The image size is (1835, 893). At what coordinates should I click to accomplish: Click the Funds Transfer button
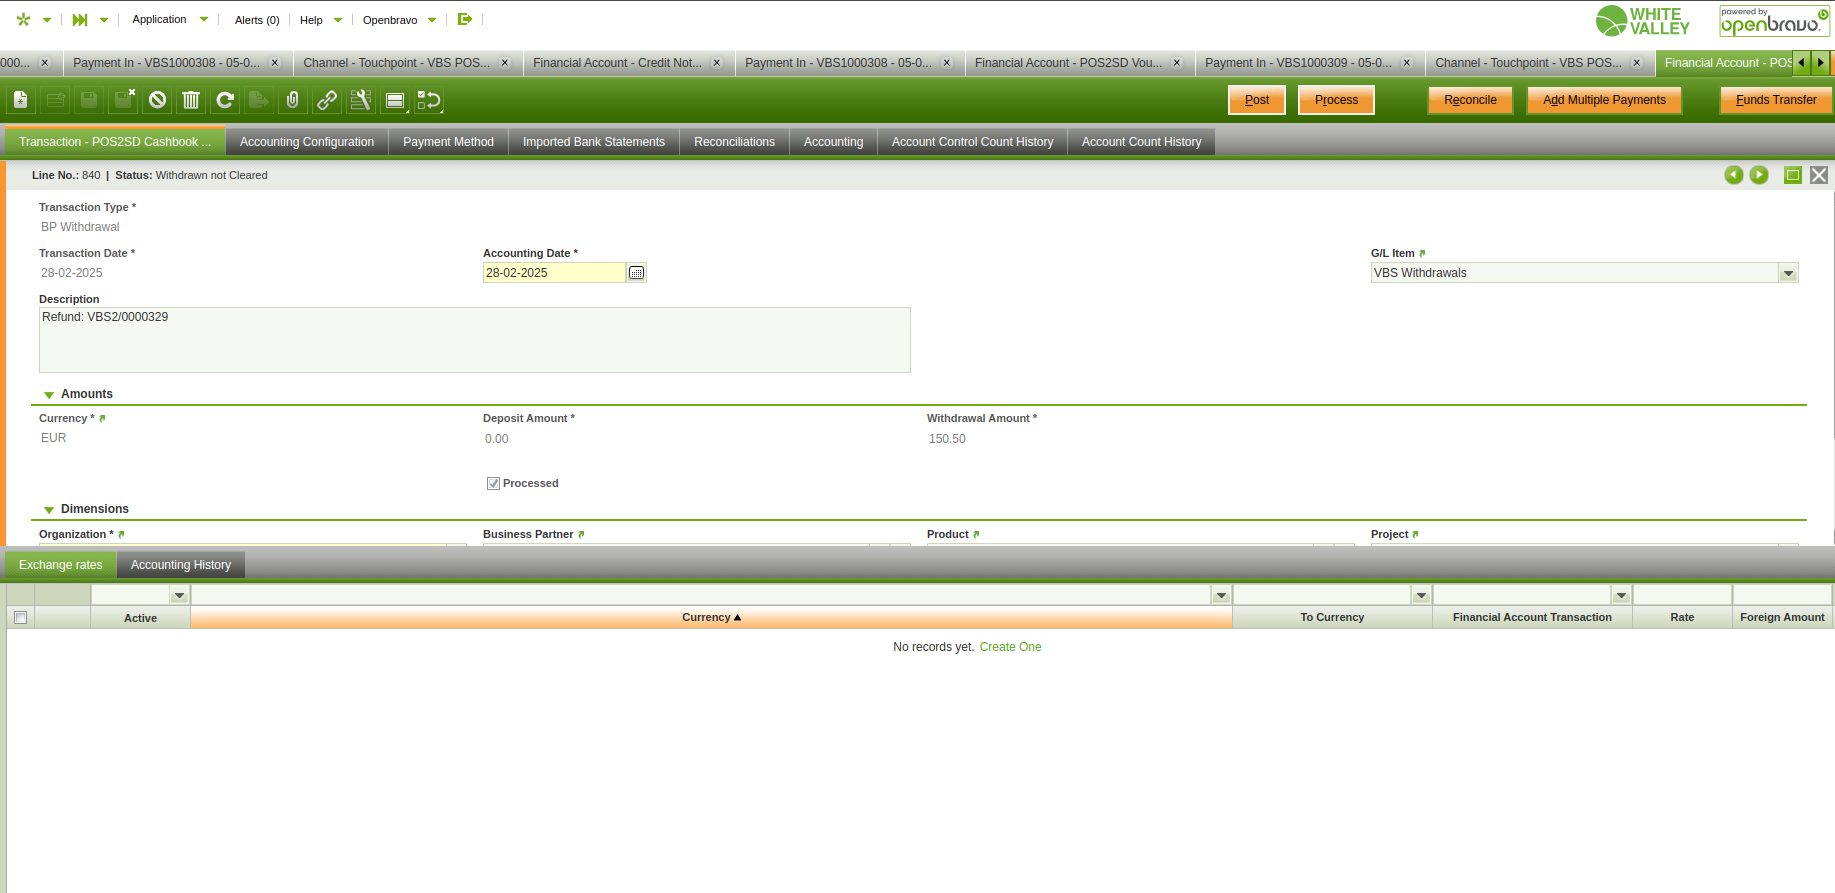pyautogui.click(x=1776, y=100)
